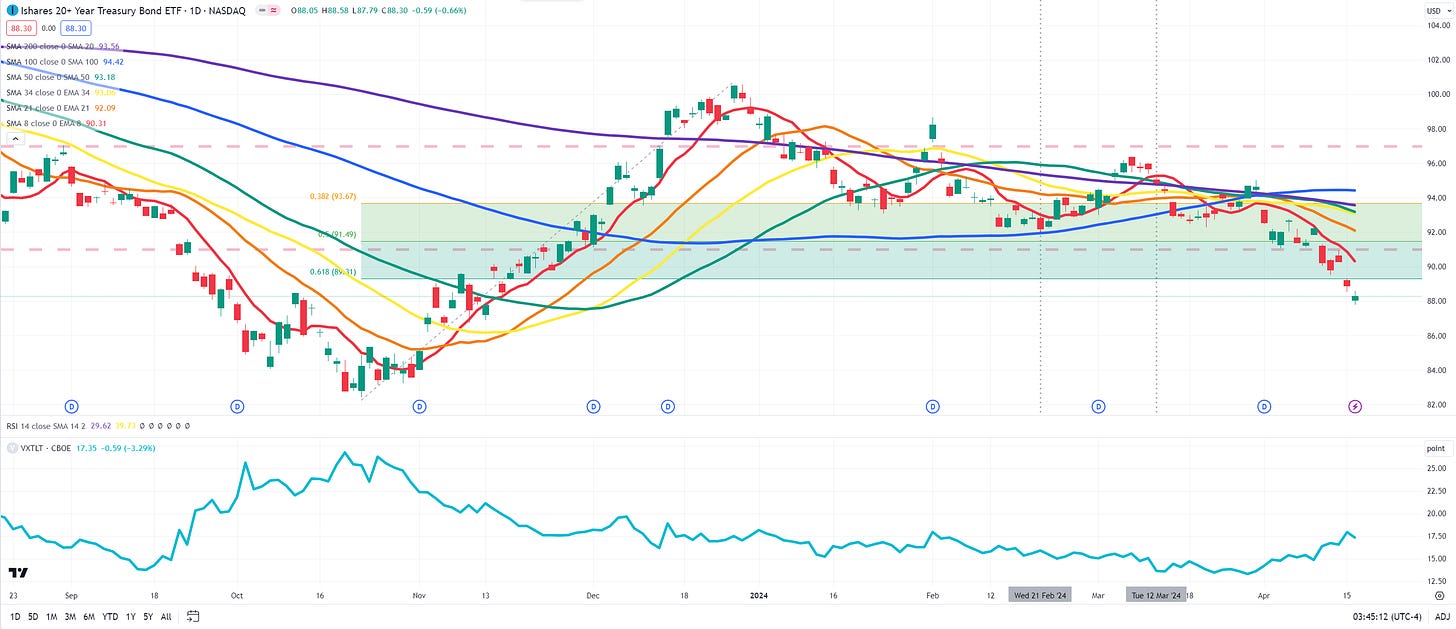Select the 1M time range
Image resolution: width=1456 pixels, height=629 pixels.
(53, 616)
